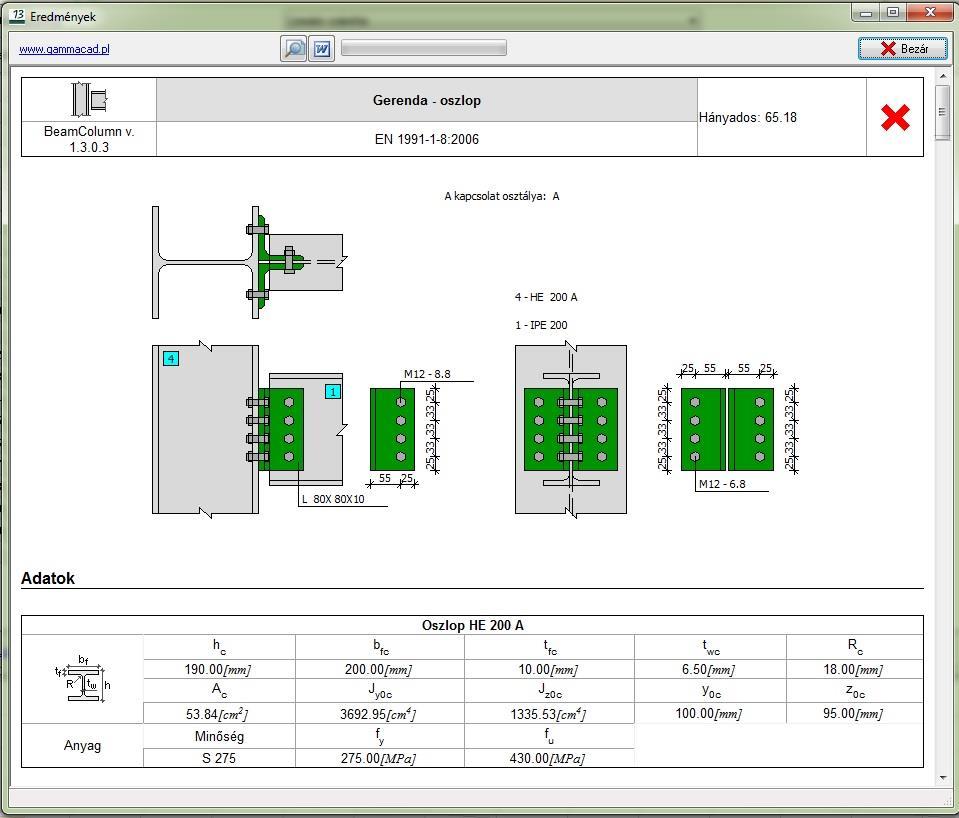Click the "L 80X 80X10" angle label

pyautogui.click(x=333, y=499)
